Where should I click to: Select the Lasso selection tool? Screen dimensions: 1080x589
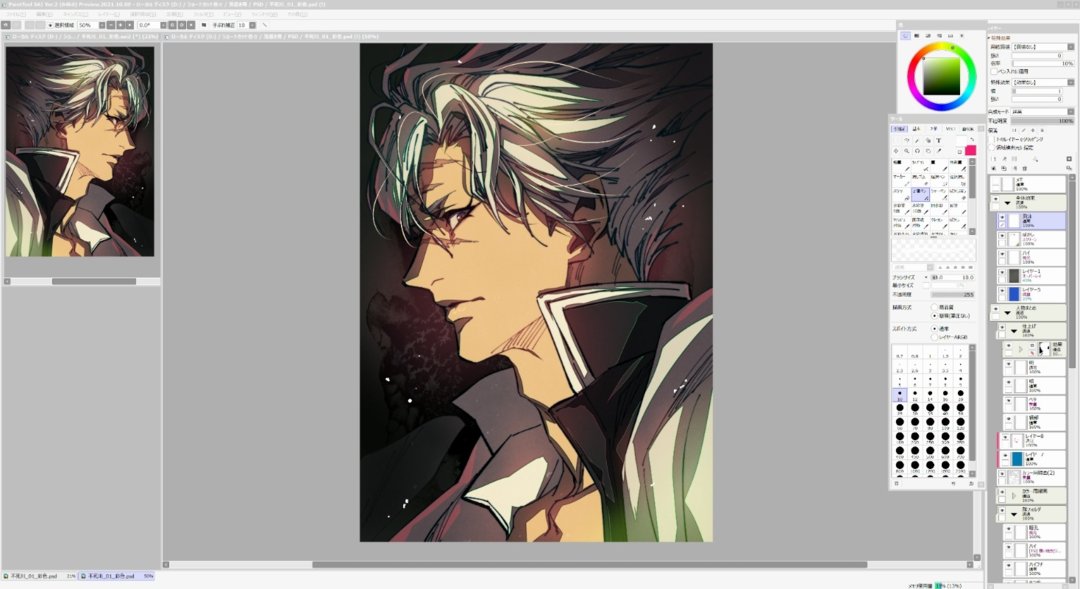point(906,141)
